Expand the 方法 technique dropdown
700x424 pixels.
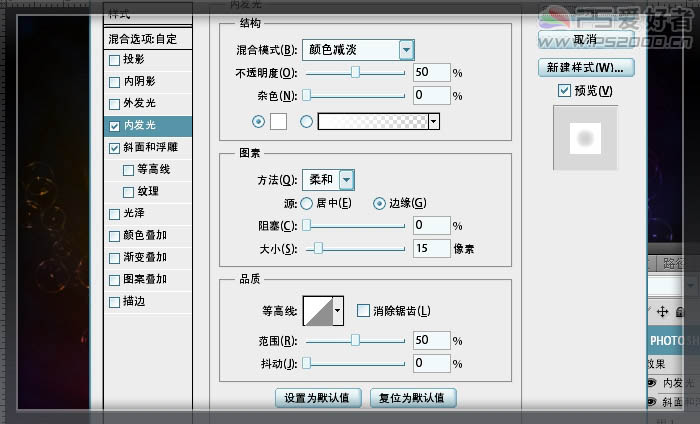coord(346,180)
